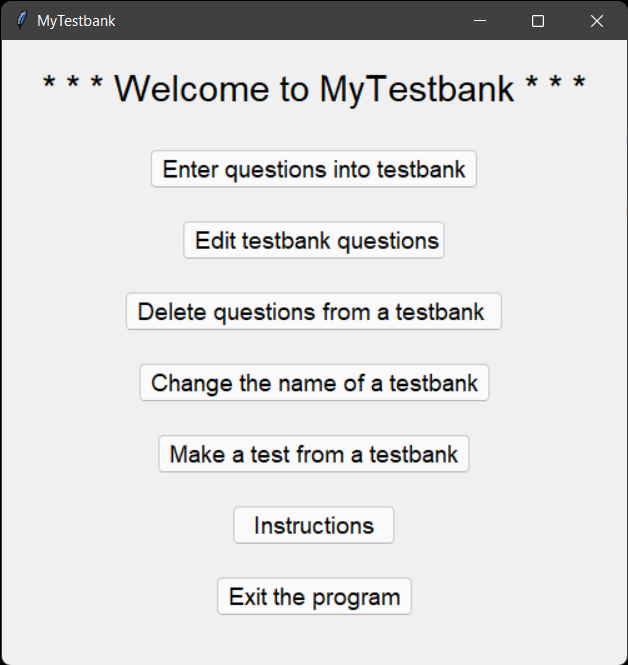This screenshot has height=665, width=628.
Task: Click the Welcome to MyTestbank heading
Action: coord(314,89)
